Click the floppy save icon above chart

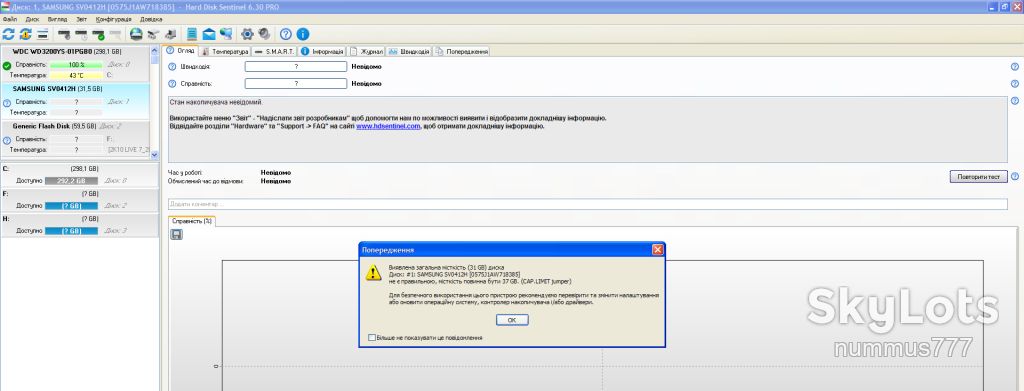(x=176, y=234)
